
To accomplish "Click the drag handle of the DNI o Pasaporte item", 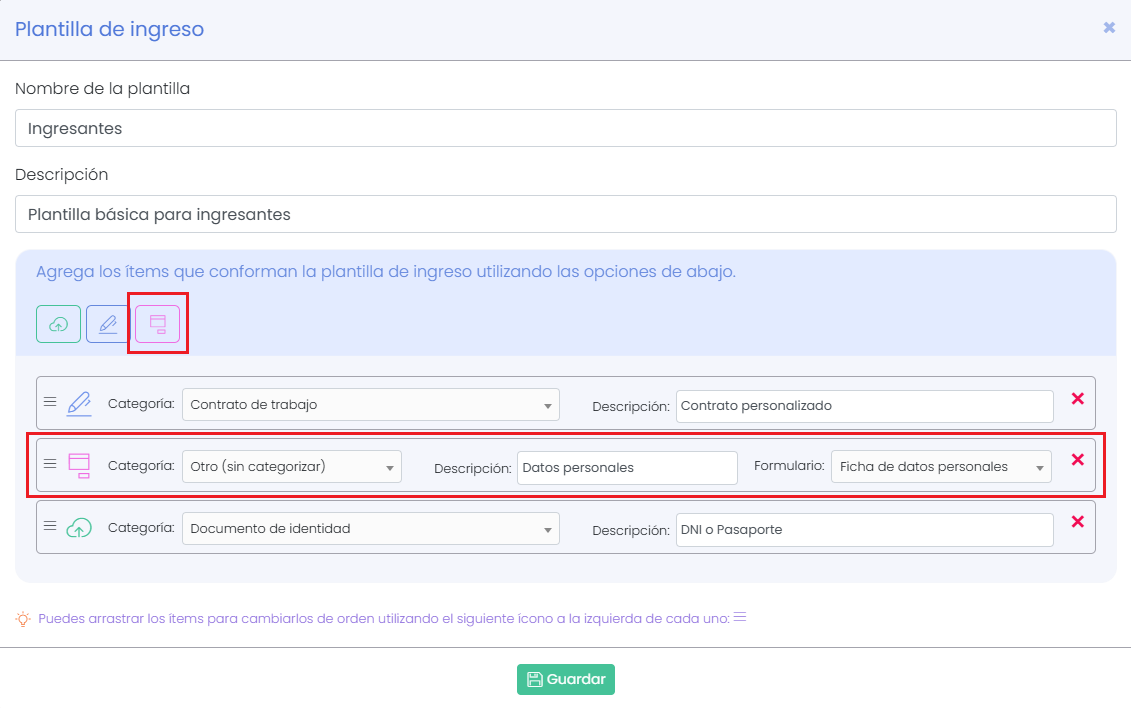I will [49, 527].
